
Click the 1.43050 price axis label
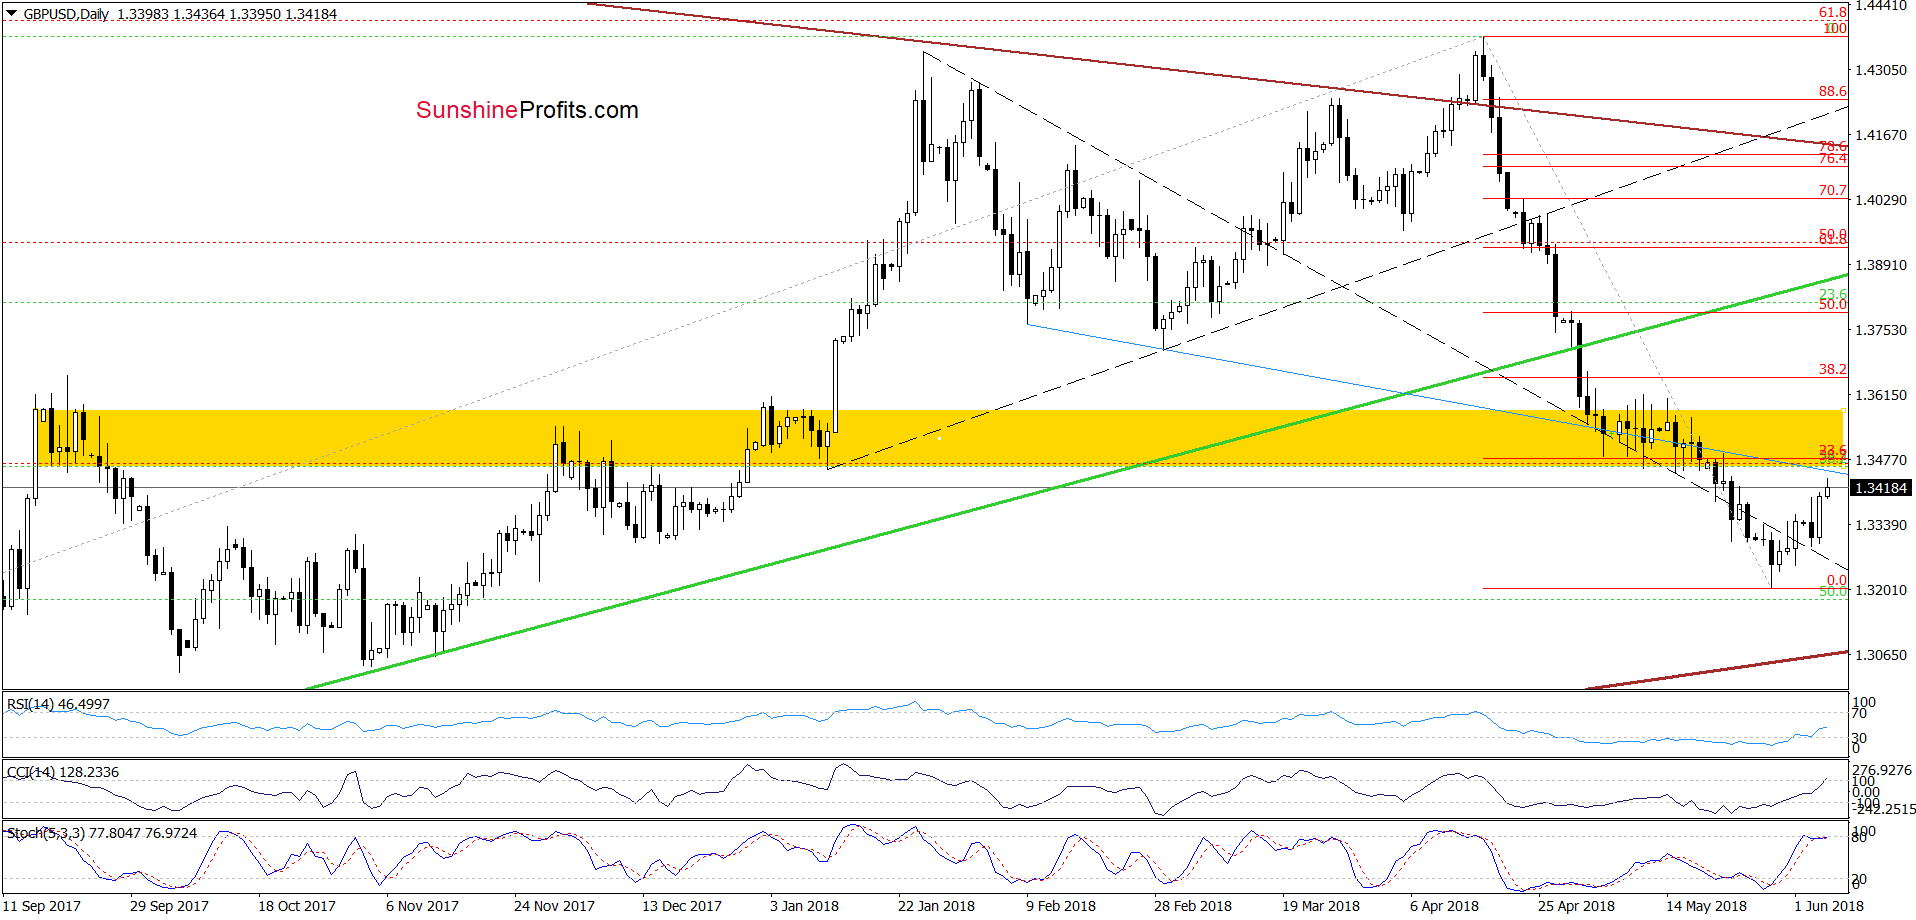coord(1881,70)
